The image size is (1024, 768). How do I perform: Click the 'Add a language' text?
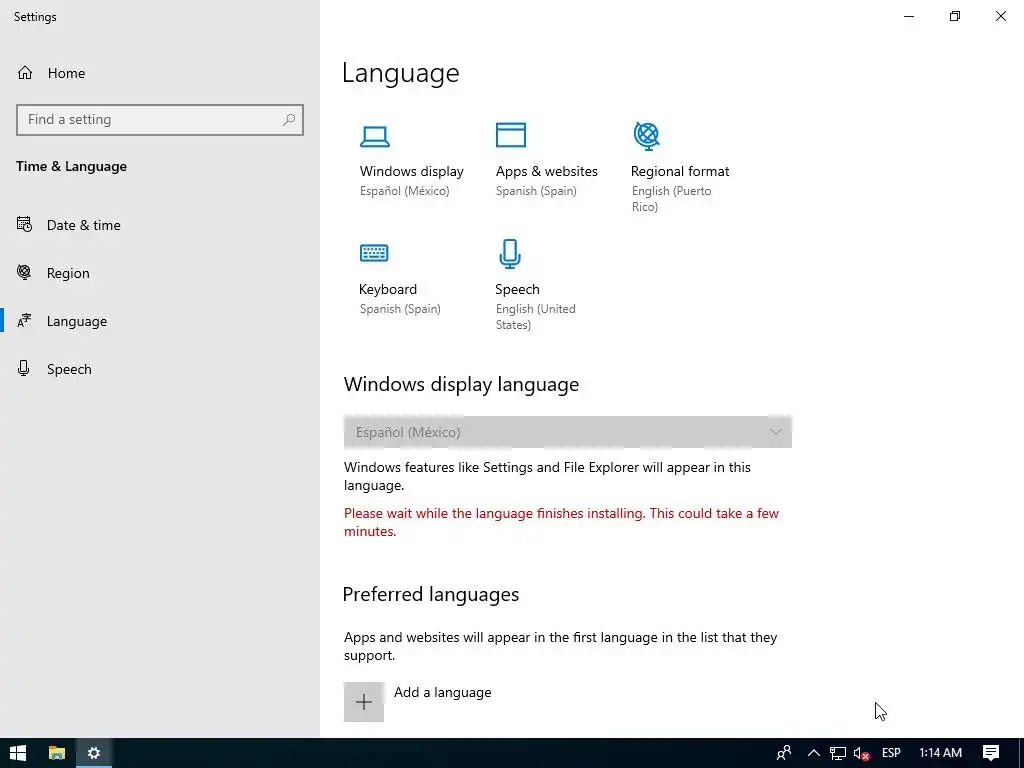[443, 692]
